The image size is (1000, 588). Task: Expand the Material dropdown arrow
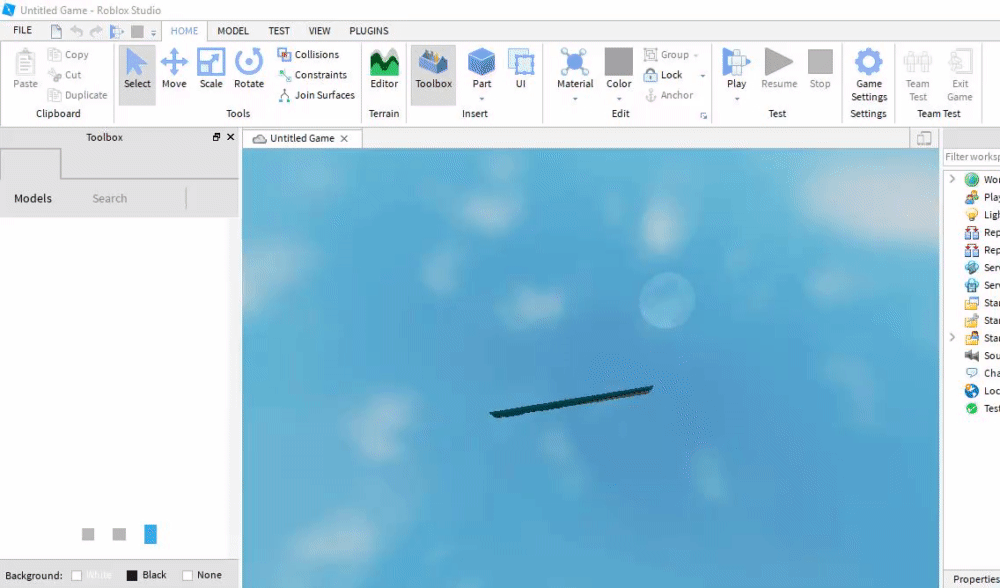[x=575, y=99]
